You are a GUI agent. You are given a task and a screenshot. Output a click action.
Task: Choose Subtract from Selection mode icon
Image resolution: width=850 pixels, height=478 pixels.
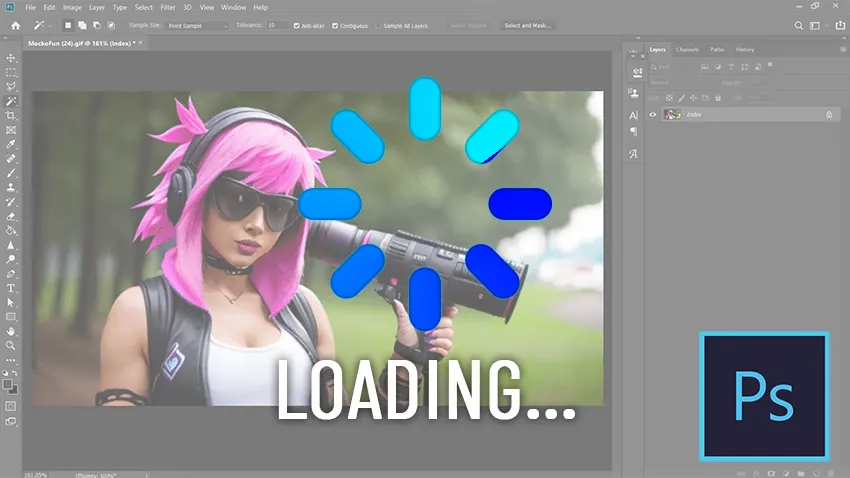pos(96,25)
